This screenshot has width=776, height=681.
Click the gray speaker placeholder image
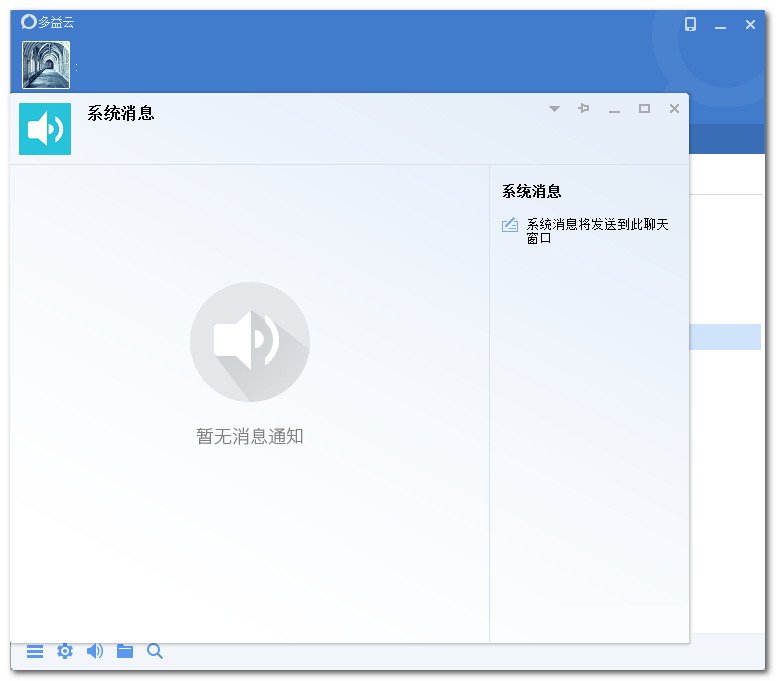[x=250, y=342]
